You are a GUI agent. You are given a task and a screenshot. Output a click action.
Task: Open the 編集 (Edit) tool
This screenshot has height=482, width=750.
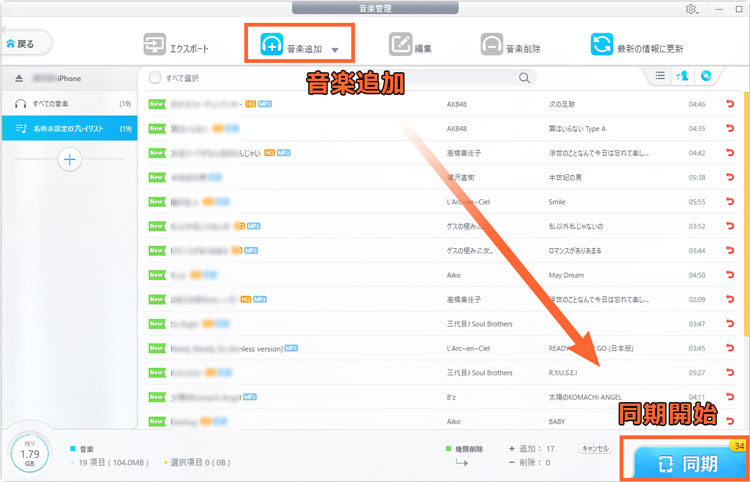[x=400, y=45]
